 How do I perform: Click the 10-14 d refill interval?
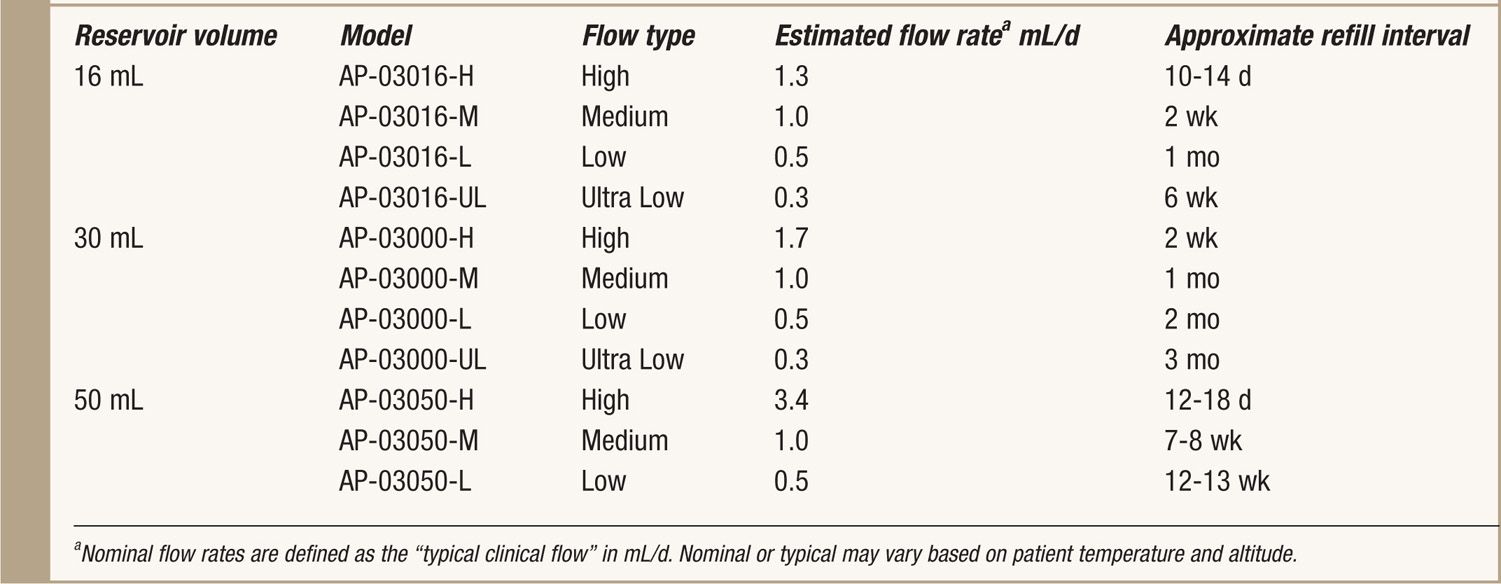1207,76
